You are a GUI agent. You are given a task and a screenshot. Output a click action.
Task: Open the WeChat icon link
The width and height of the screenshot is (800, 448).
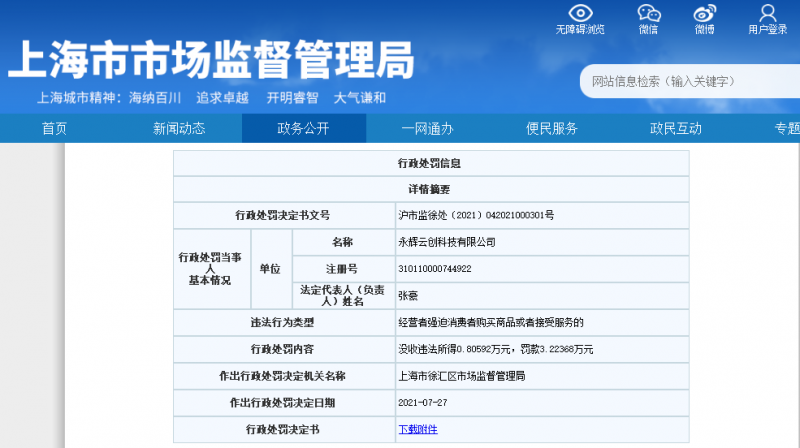[648, 13]
